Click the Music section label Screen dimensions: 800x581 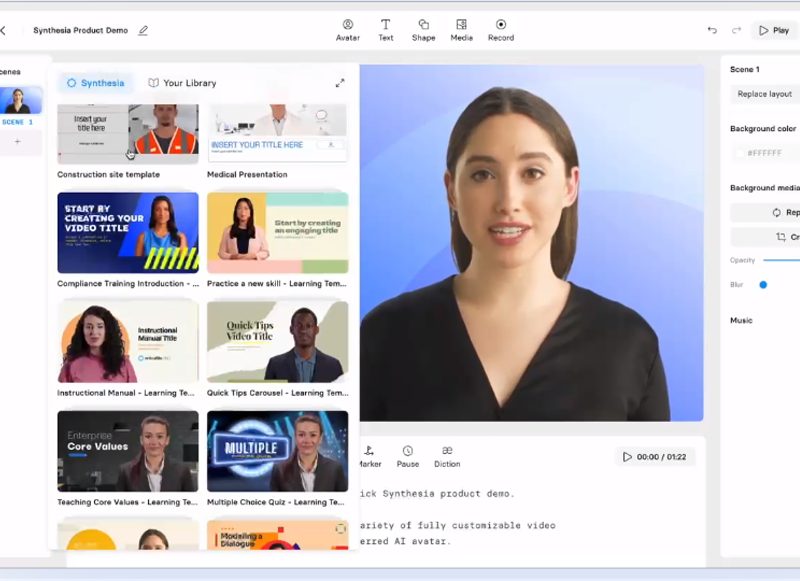pyautogui.click(x=741, y=320)
